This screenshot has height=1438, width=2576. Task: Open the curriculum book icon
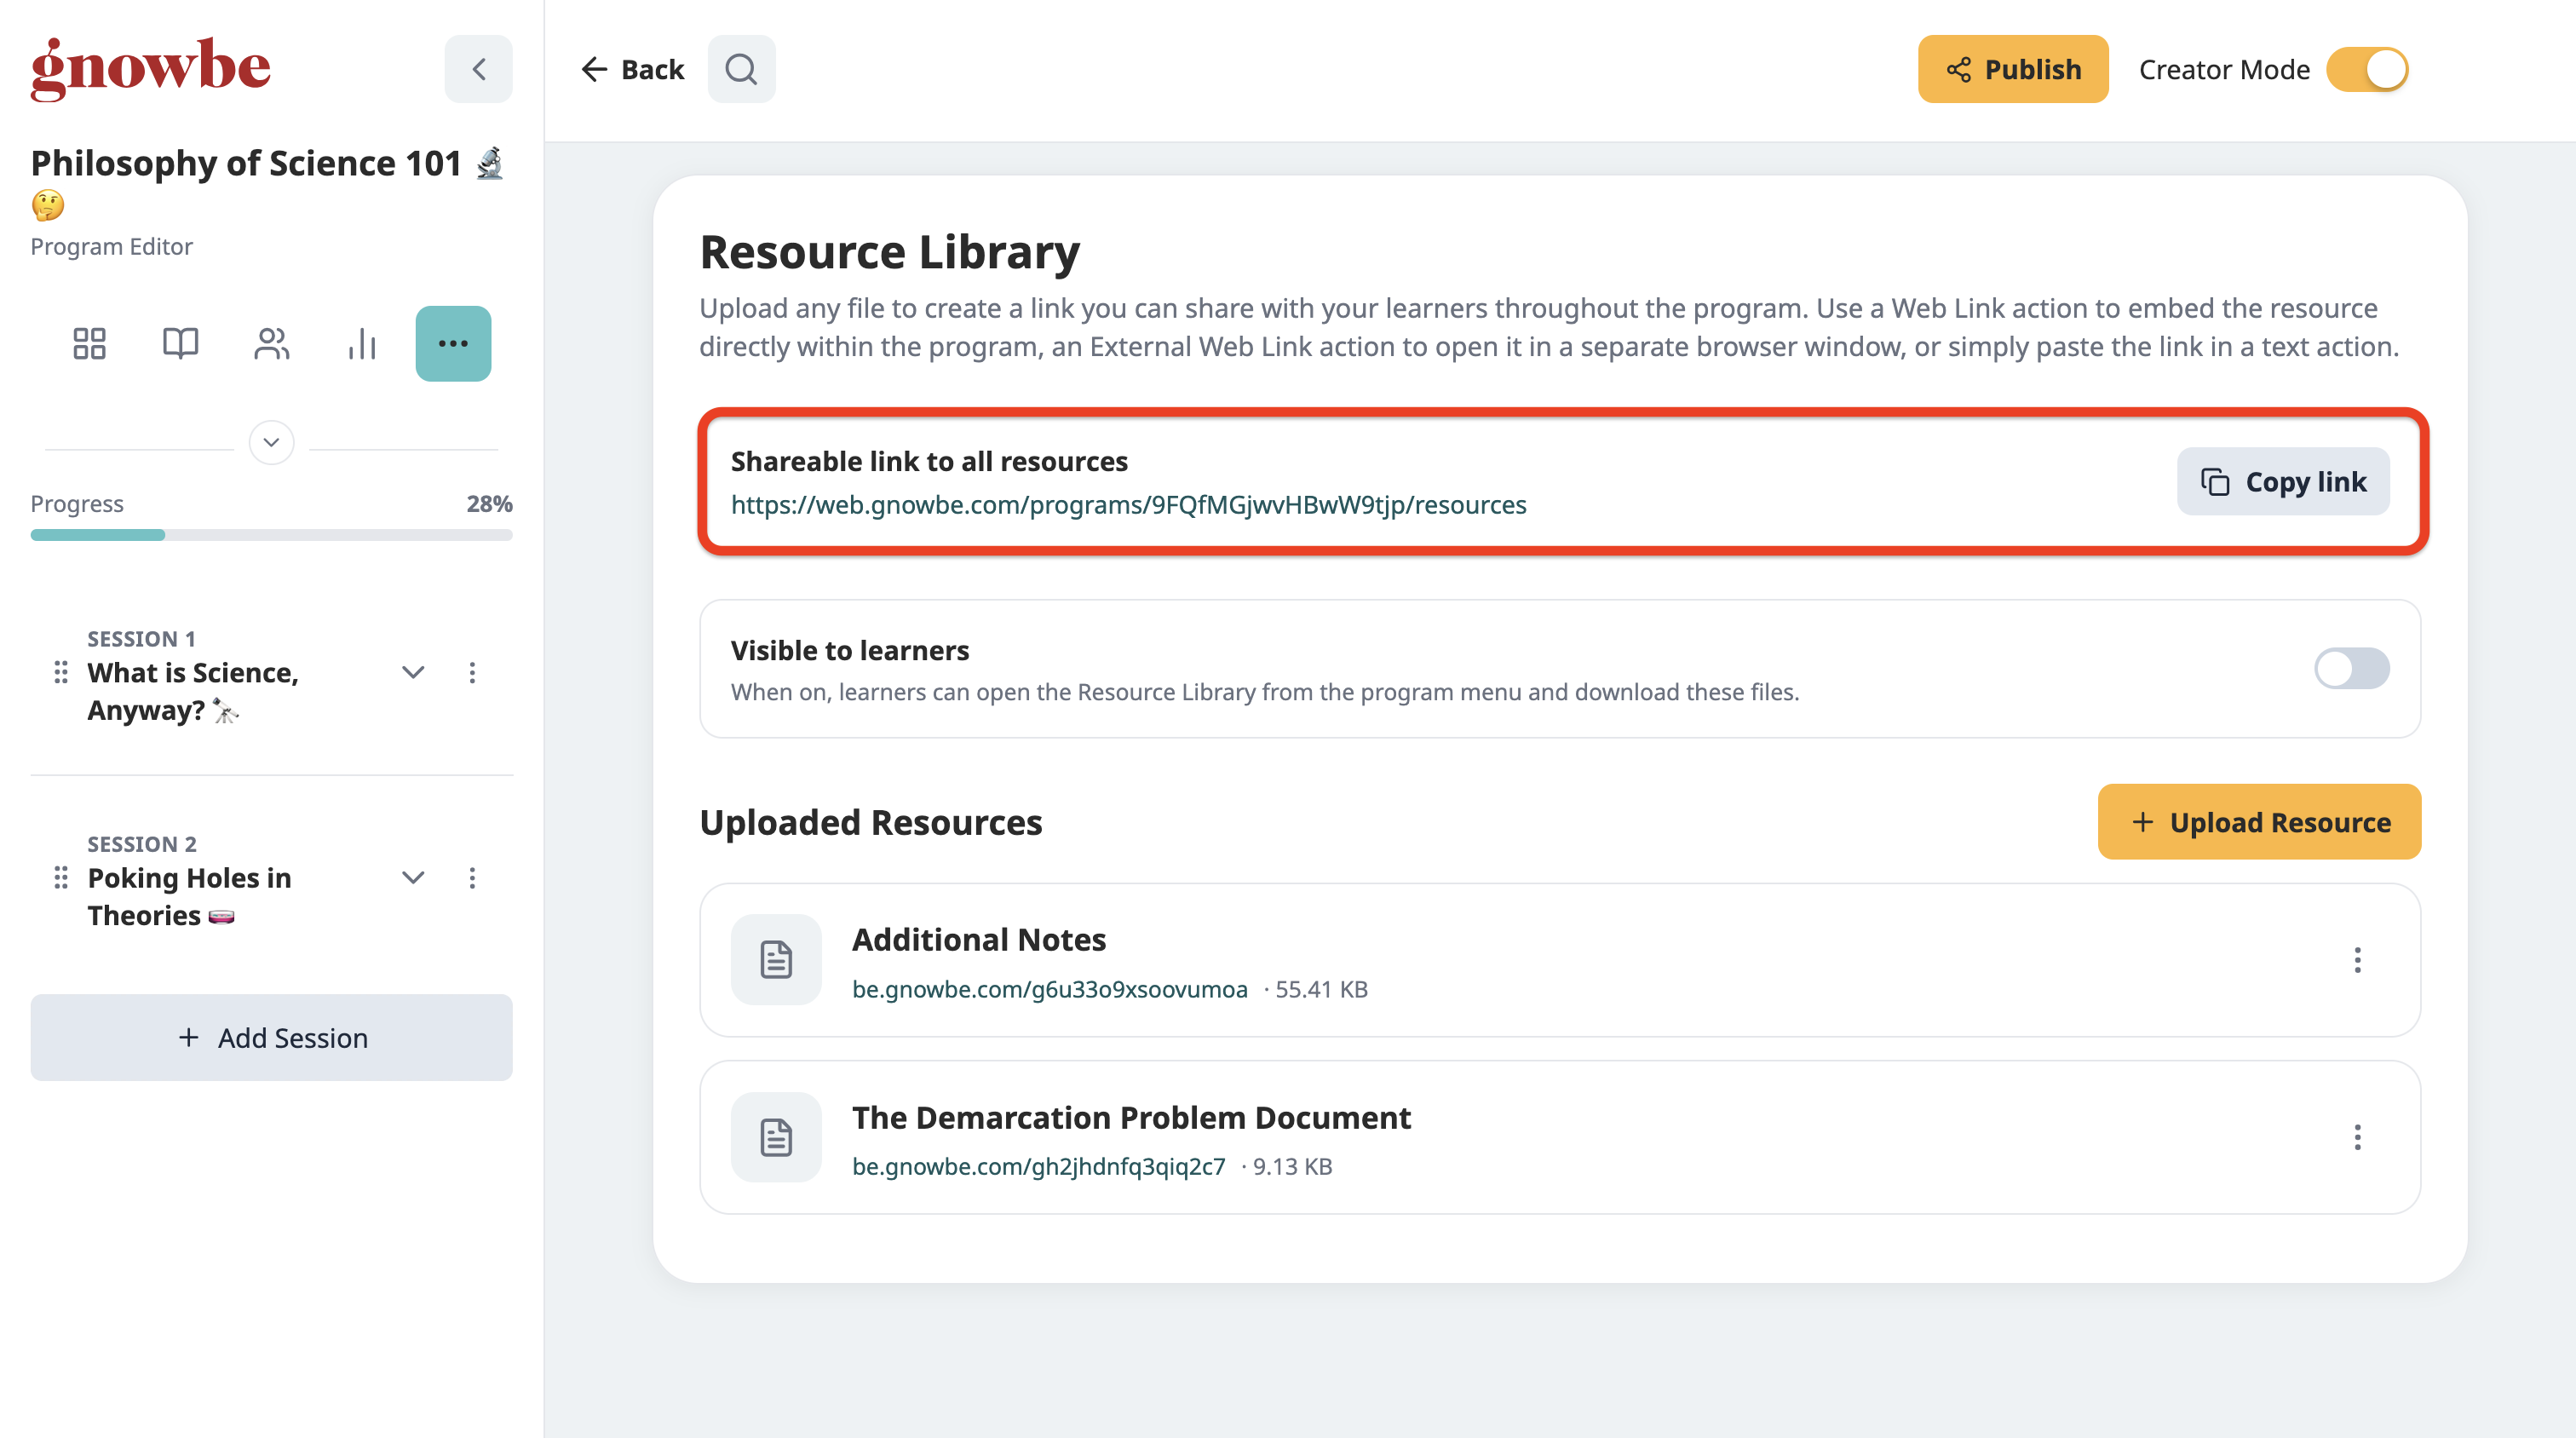pos(180,344)
